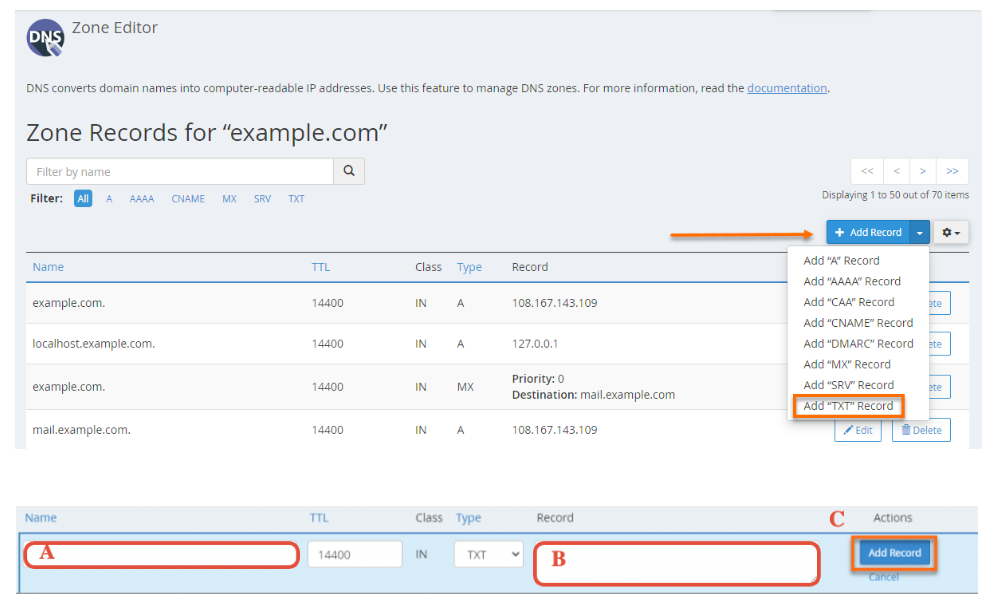Go to the first page of records
This screenshot has width=1000, height=610.
point(866,171)
